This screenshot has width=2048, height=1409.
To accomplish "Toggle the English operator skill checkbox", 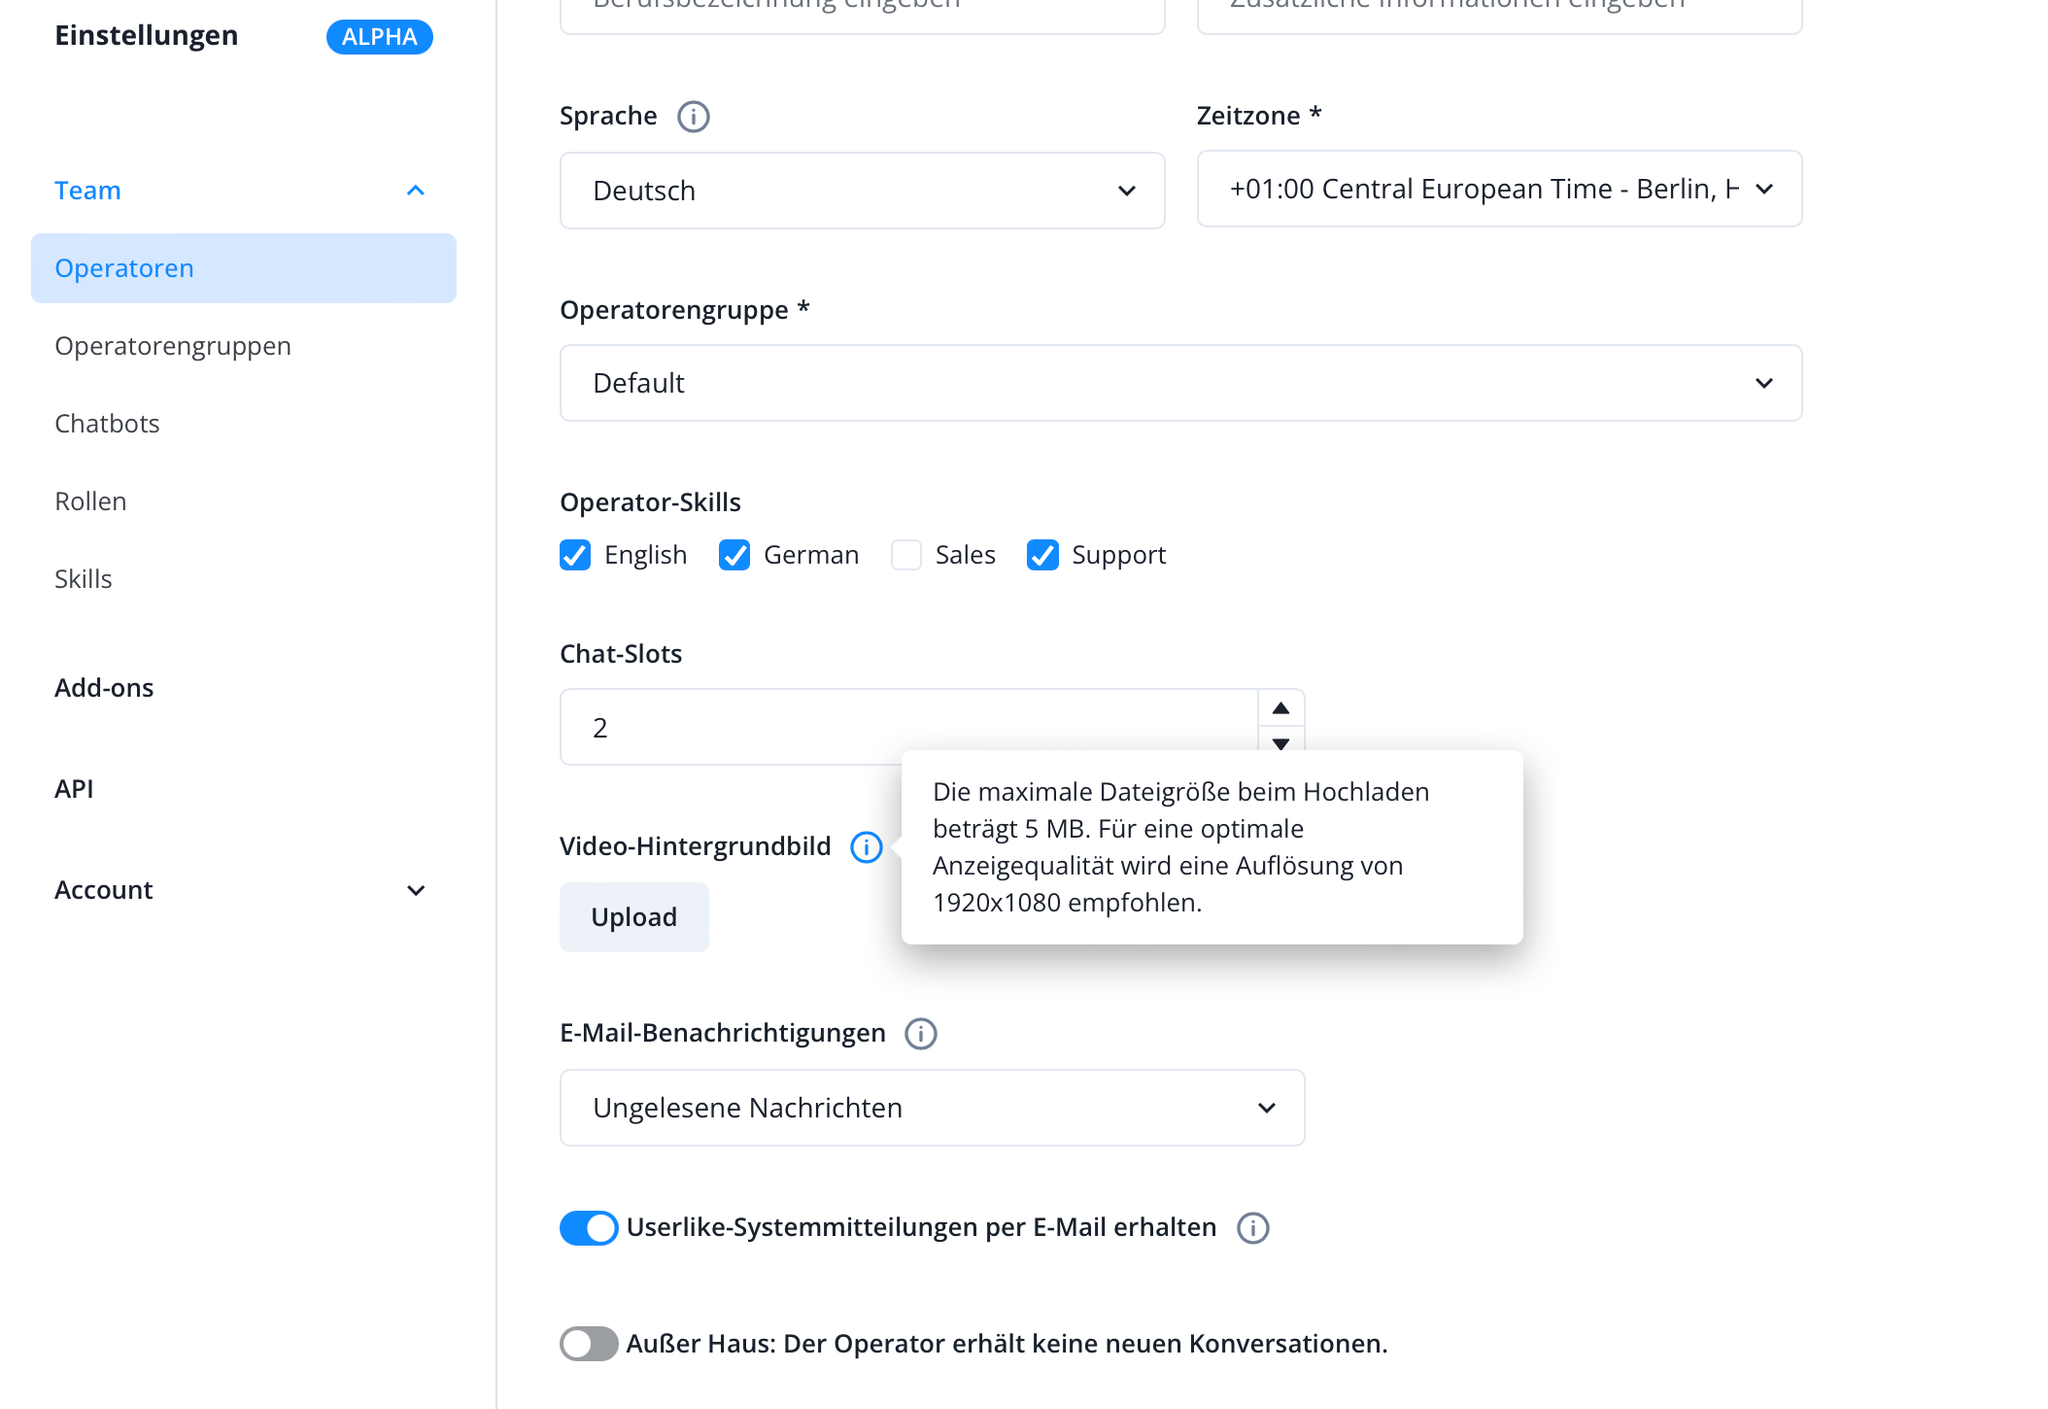I will point(577,554).
